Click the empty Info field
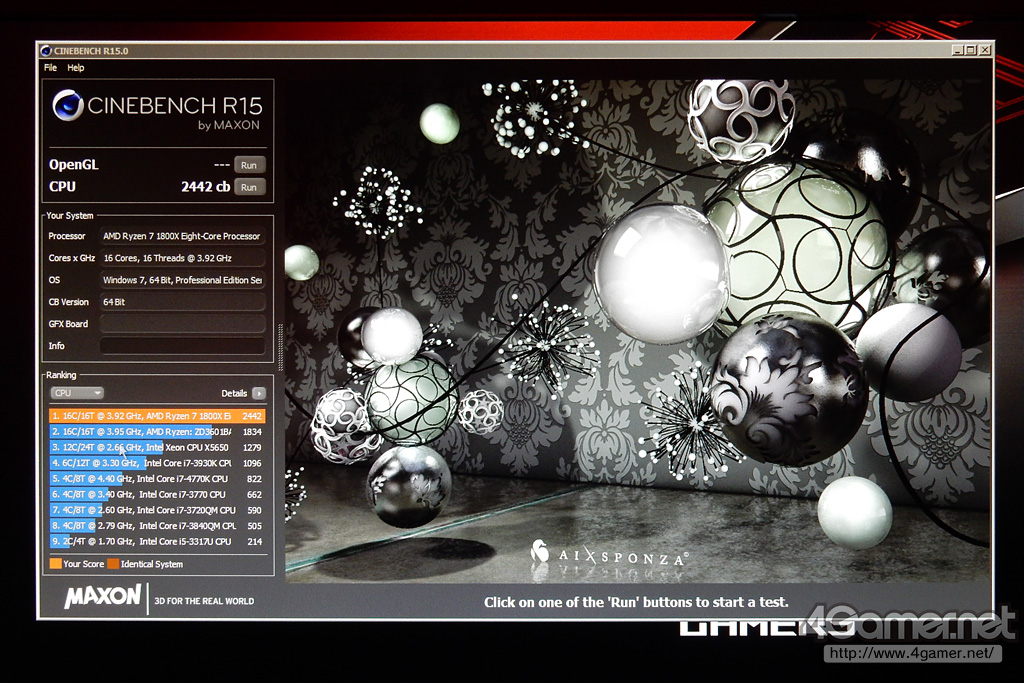This screenshot has height=683, width=1024. point(182,345)
